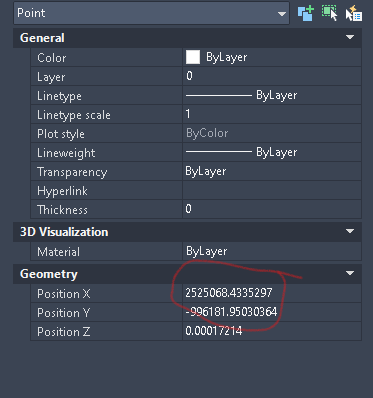The image size is (373, 398).
Task: Select the Linetype scale property label
Action: [74, 115]
